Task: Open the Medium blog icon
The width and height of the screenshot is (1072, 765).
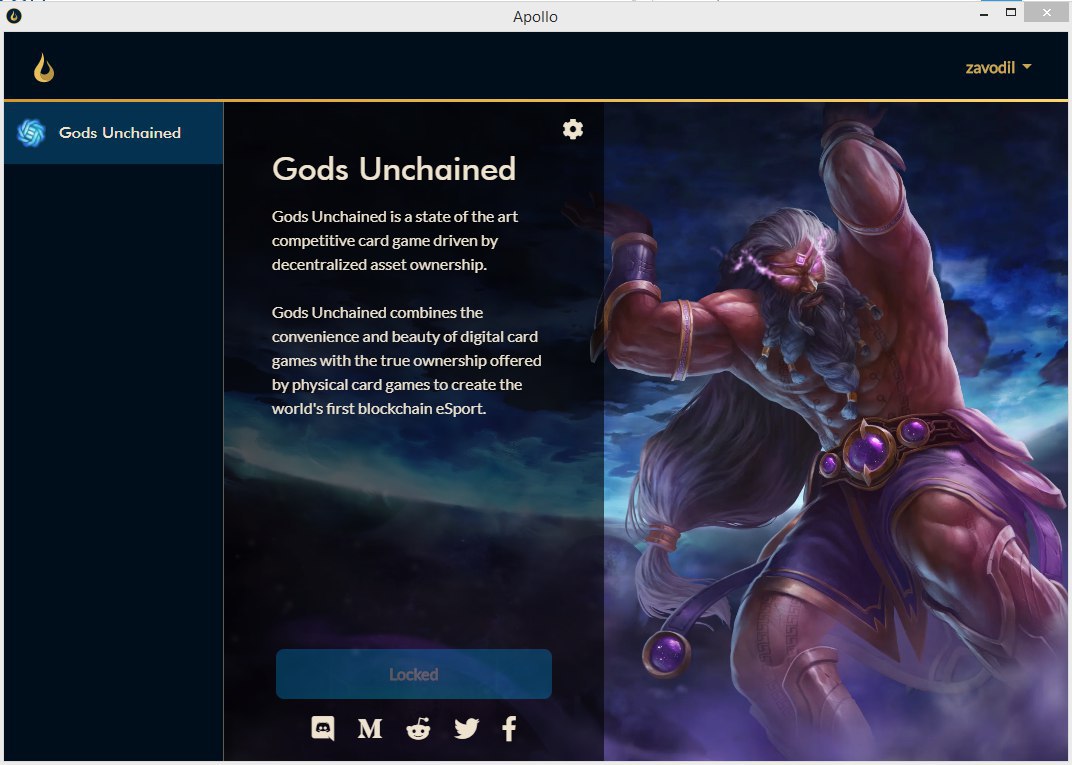Action: 370,729
